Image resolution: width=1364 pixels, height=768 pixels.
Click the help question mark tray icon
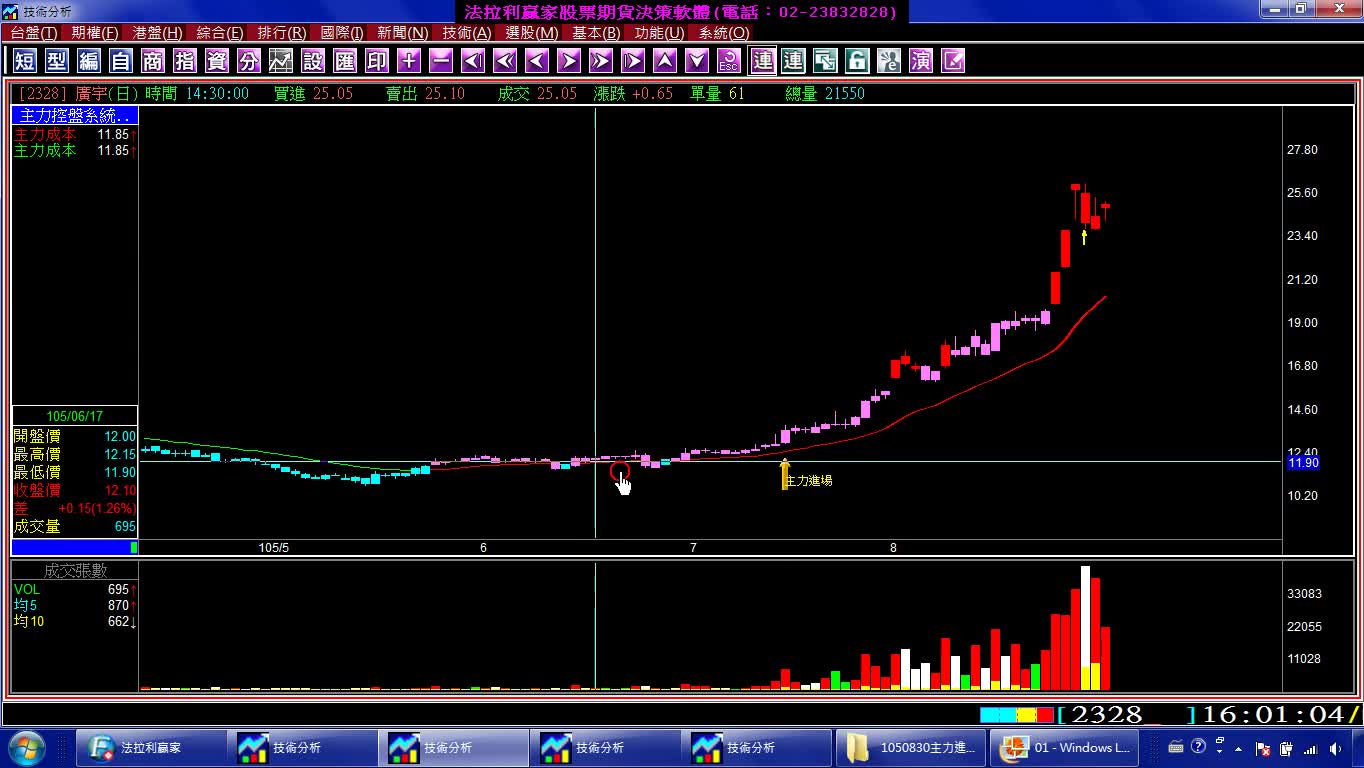coord(1198,747)
